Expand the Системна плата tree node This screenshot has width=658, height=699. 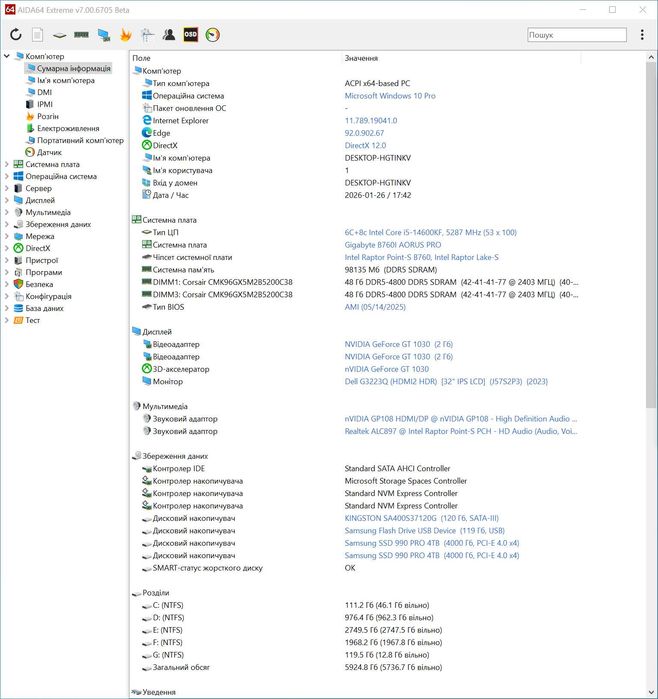[7, 164]
